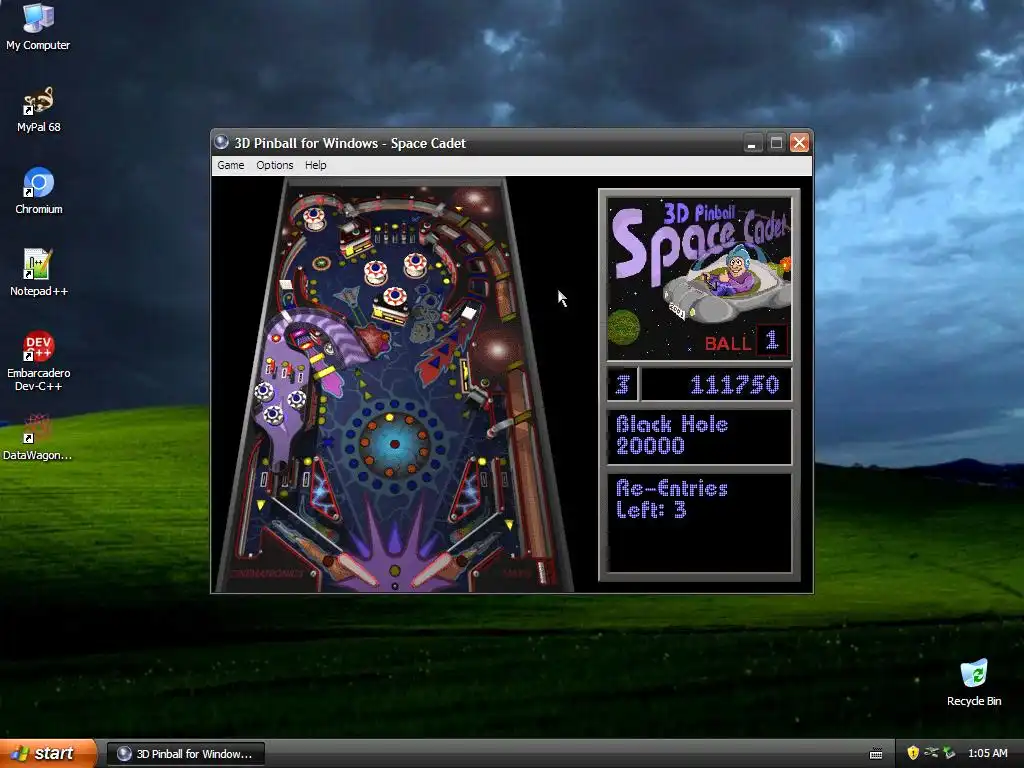The image size is (1024, 768).
Task: Click the right lightning slingshot kicker
Action: pos(468,490)
